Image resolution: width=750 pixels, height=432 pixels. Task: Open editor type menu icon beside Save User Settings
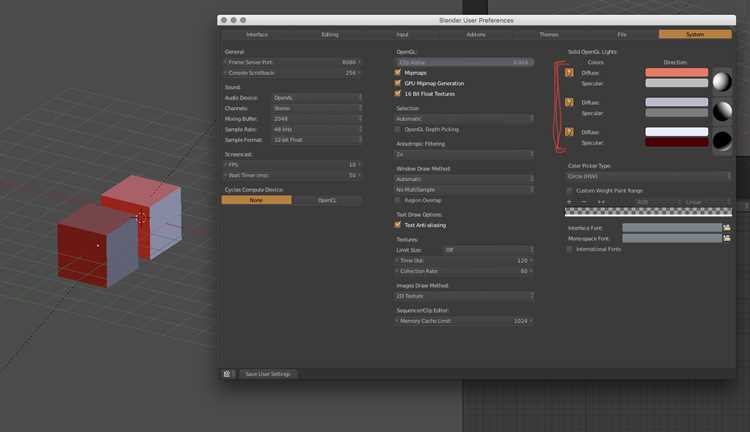click(x=228, y=374)
